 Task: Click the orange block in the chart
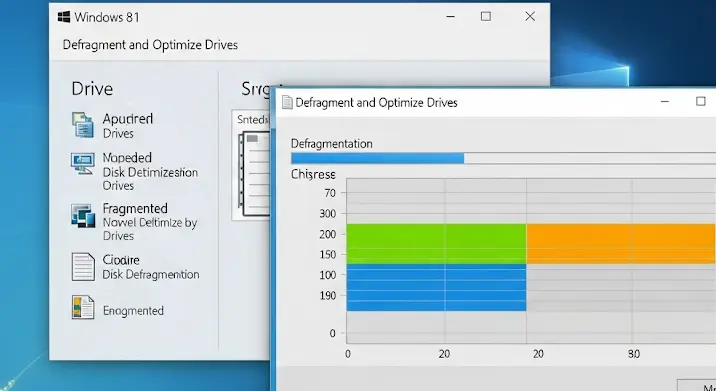[621, 243]
